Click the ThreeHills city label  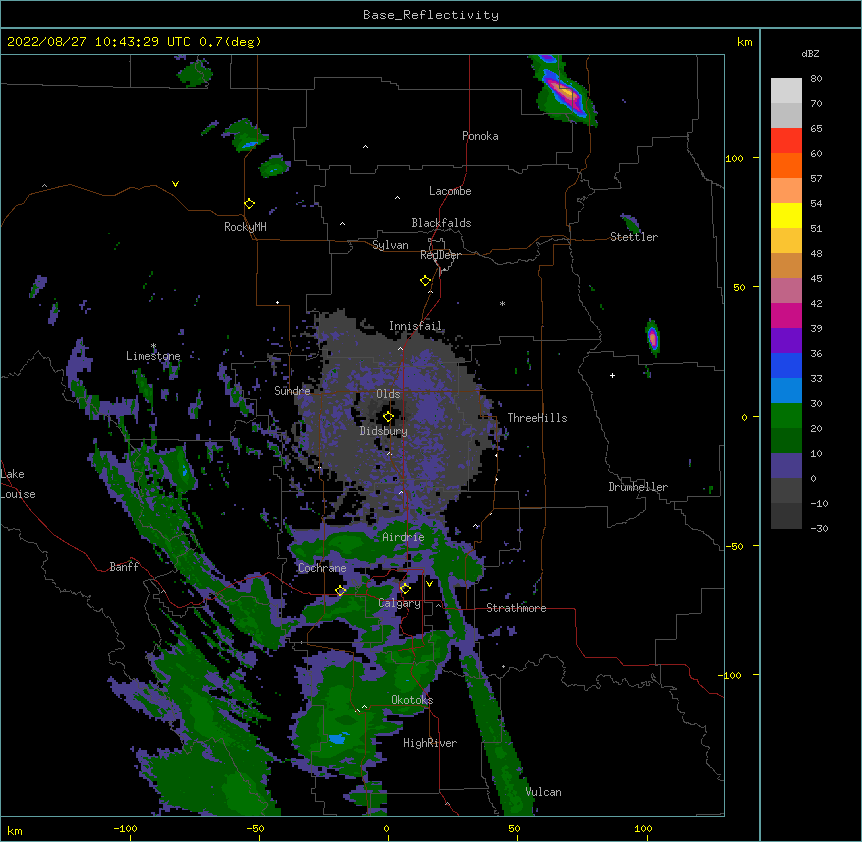click(x=537, y=418)
